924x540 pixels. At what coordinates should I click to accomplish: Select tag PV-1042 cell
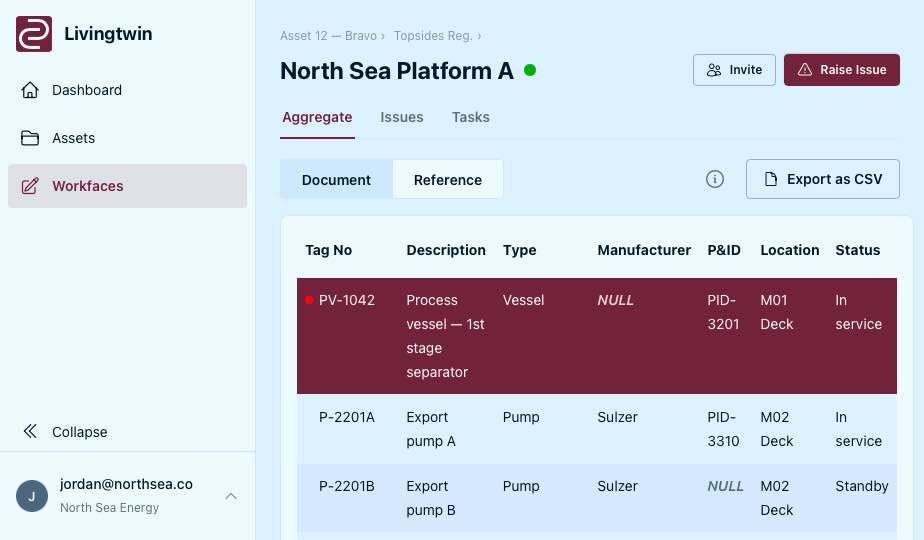346,300
